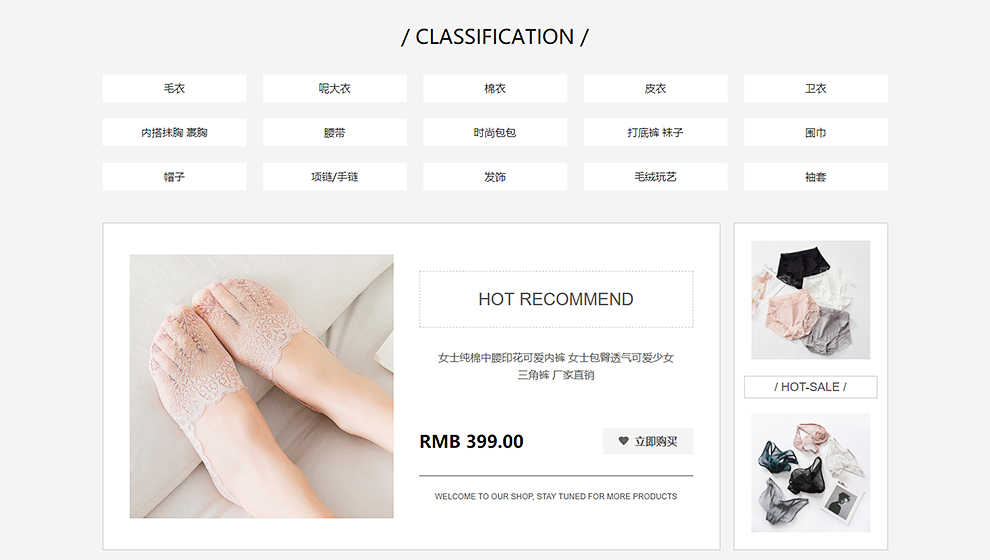The height and width of the screenshot is (560, 990).
Task: Select the 呢大衣 category
Action: (x=335, y=88)
